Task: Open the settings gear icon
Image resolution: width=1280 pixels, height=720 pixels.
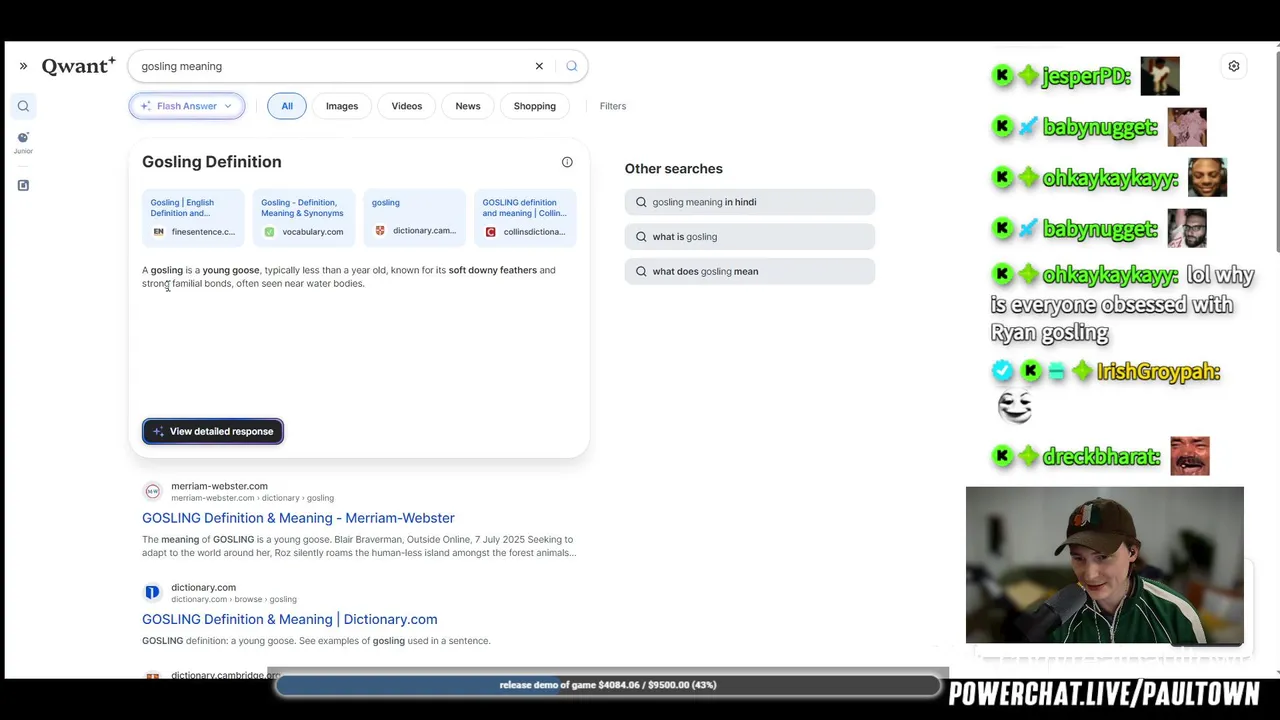Action: click(x=1234, y=66)
